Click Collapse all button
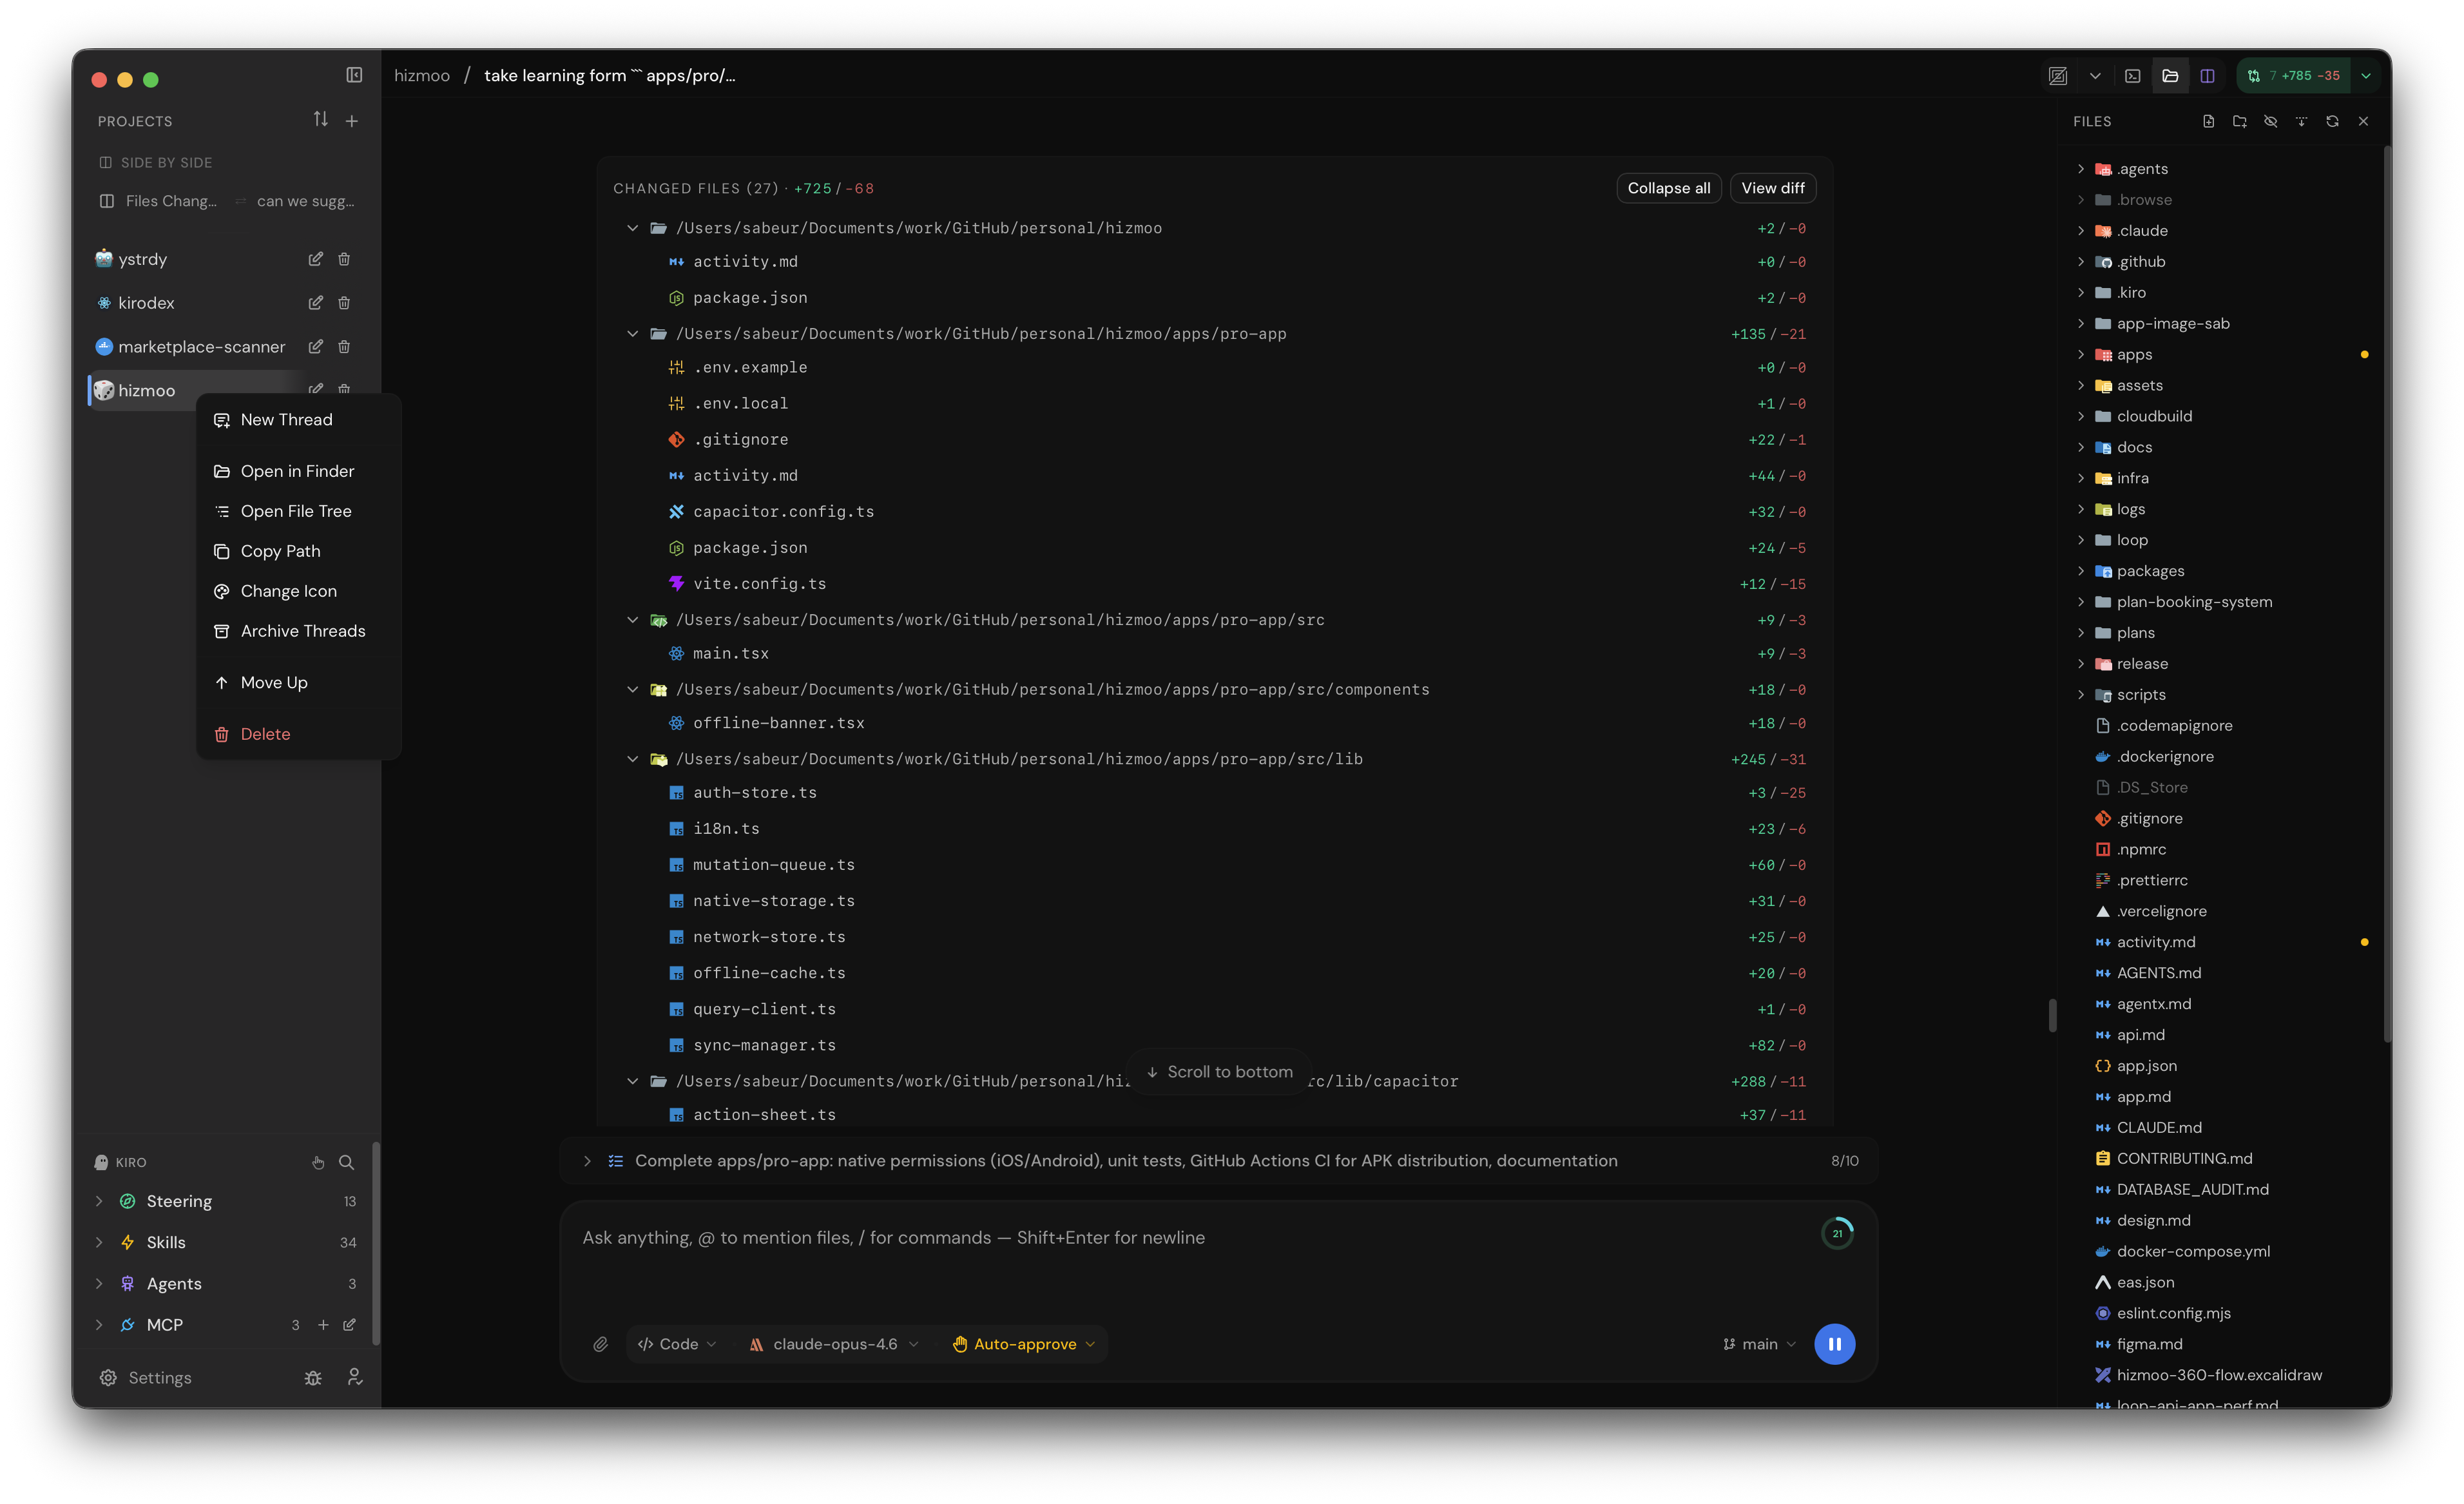This screenshot has width=2464, height=1504. click(1668, 188)
